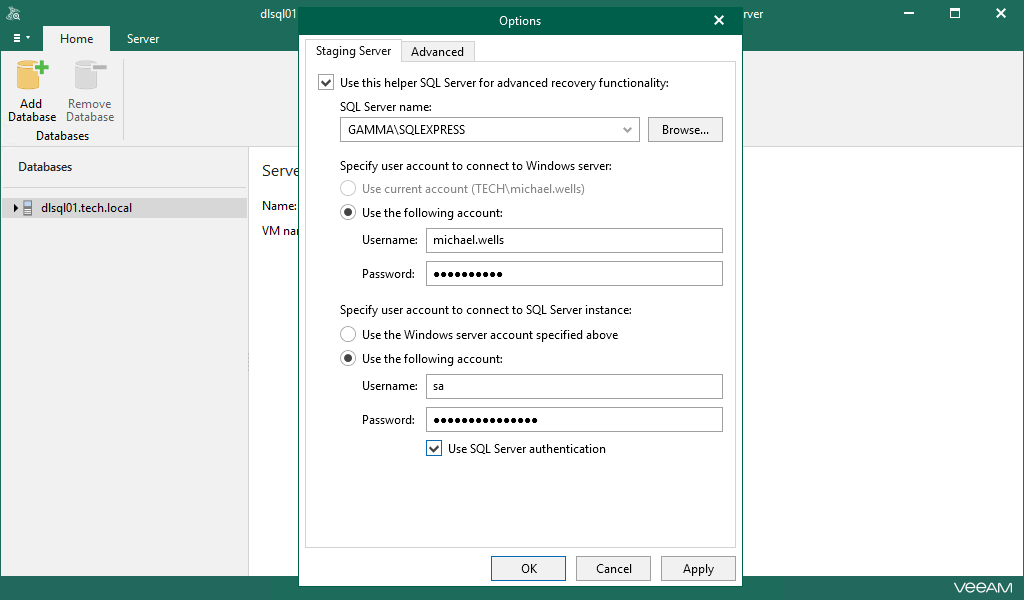Open the hamburger menu next to Home

[x=20, y=38]
